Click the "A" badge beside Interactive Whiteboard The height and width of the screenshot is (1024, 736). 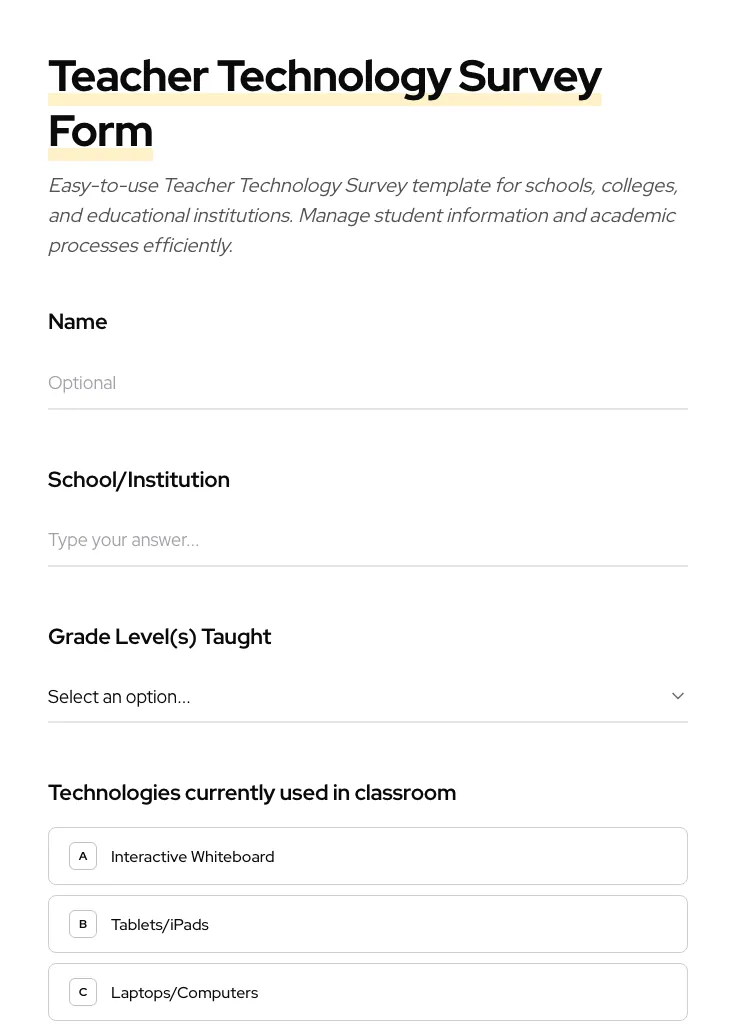point(83,856)
